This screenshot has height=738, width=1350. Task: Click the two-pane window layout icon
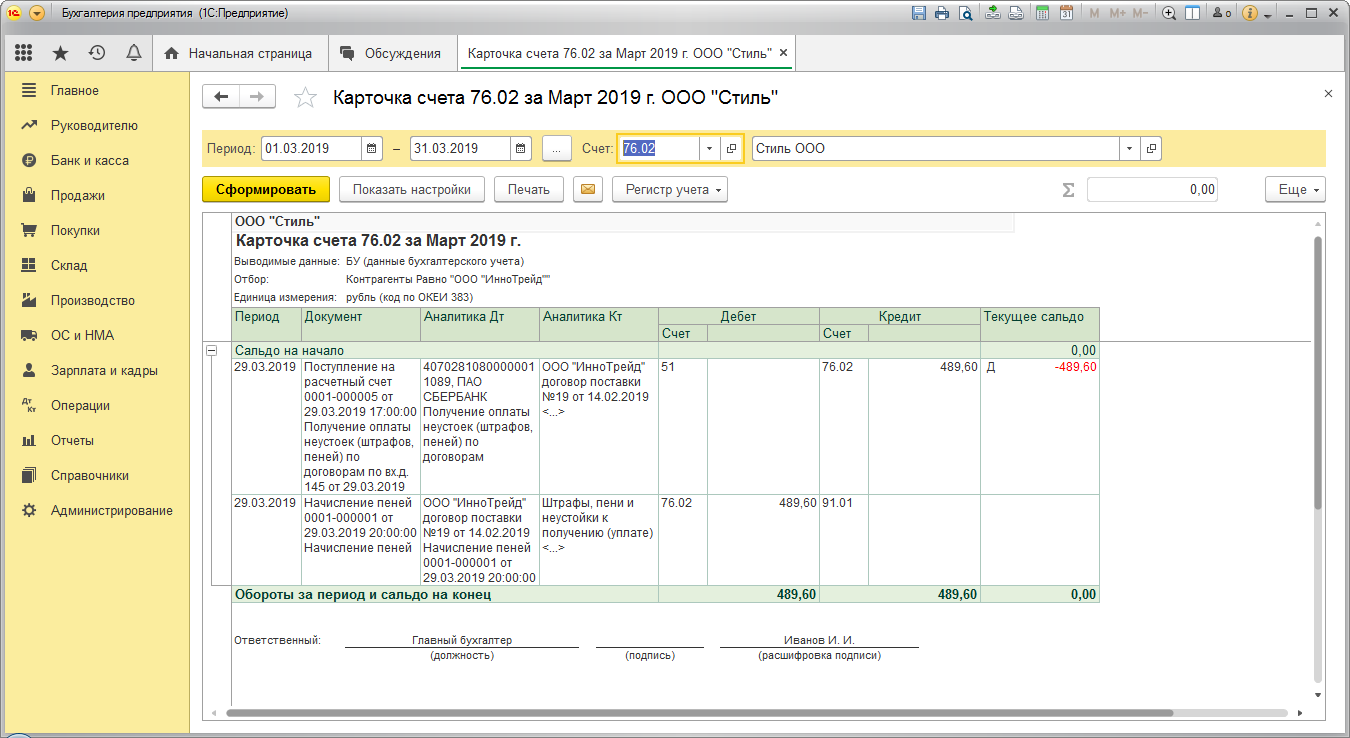[1192, 13]
